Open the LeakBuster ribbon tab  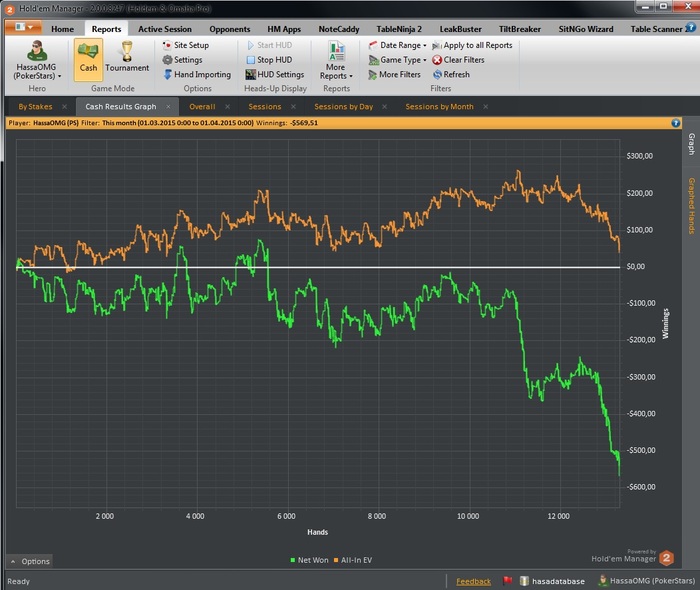(x=460, y=29)
